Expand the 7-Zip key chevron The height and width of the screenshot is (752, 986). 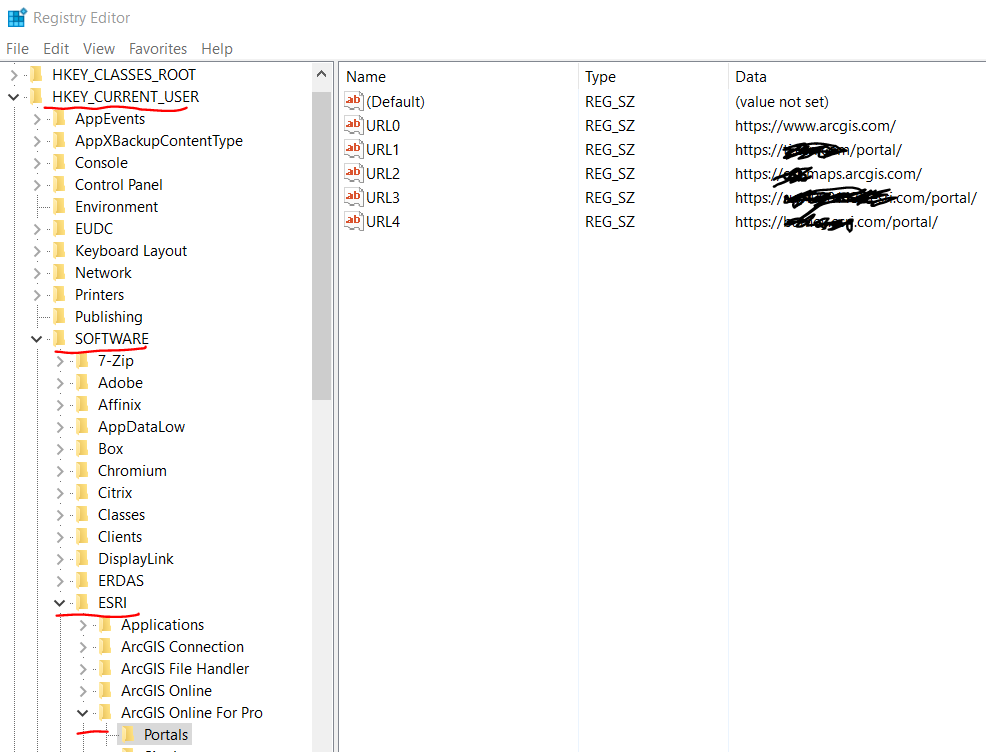click(60, 361)
